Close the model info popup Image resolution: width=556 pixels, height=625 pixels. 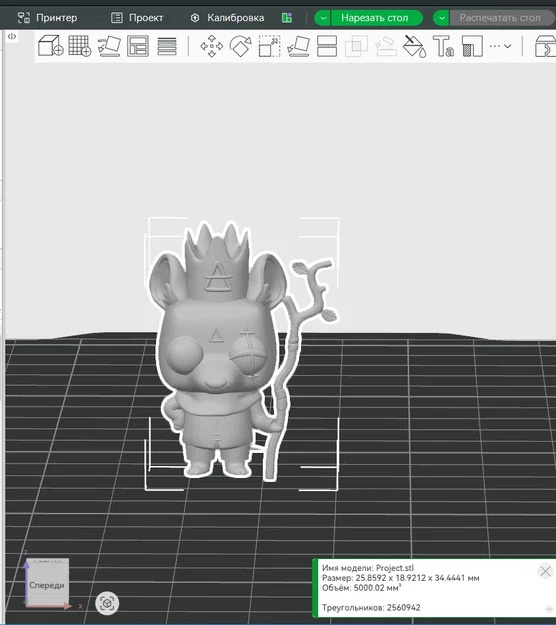coord(545,571)
